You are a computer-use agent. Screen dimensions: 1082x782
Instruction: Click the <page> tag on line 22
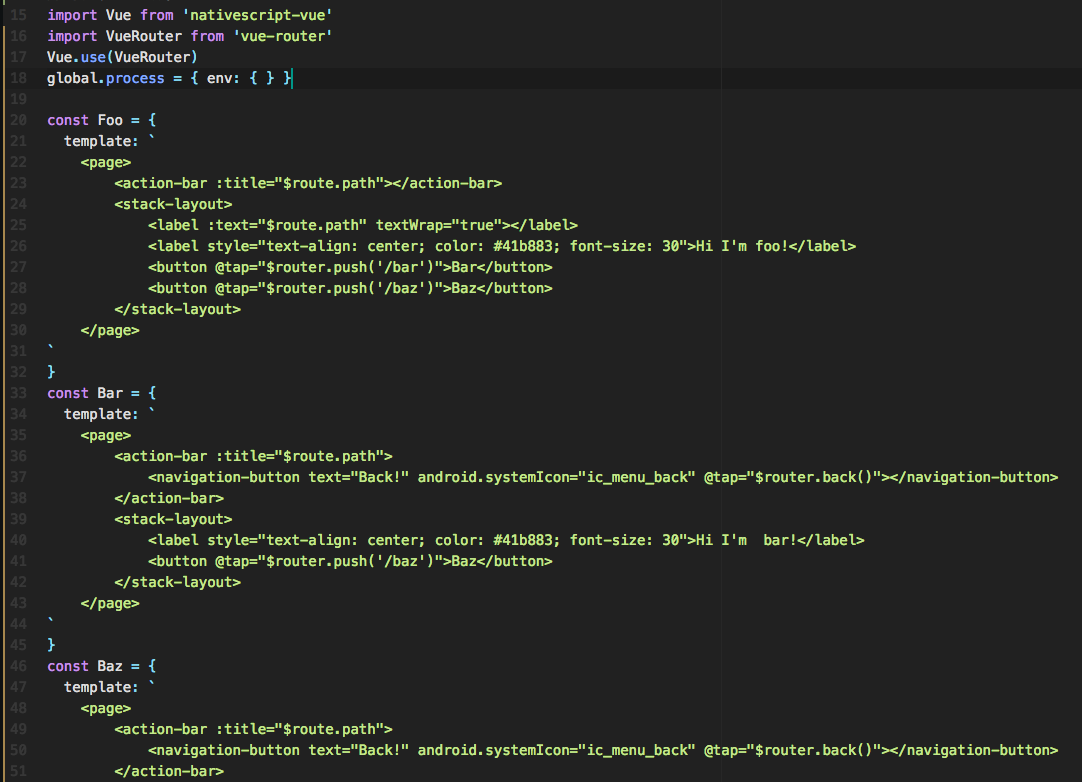coord(106,162)
